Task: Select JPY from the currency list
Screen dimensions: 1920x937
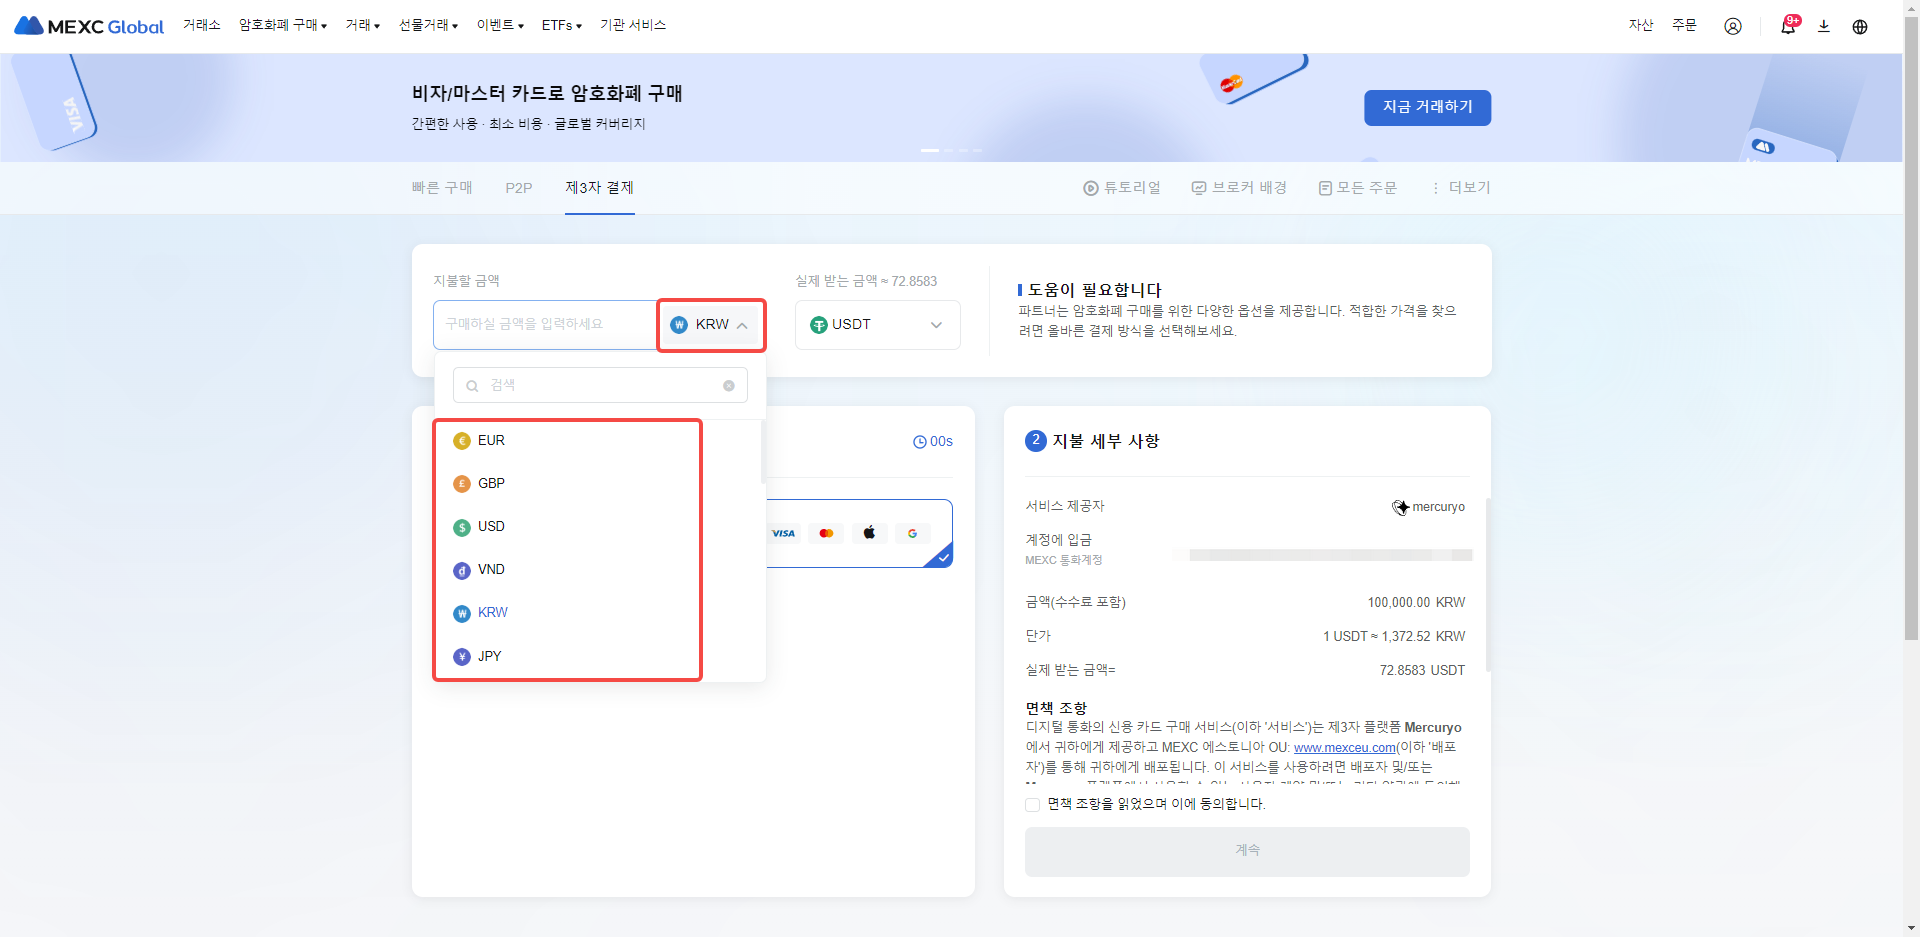Action: (489, 656)
